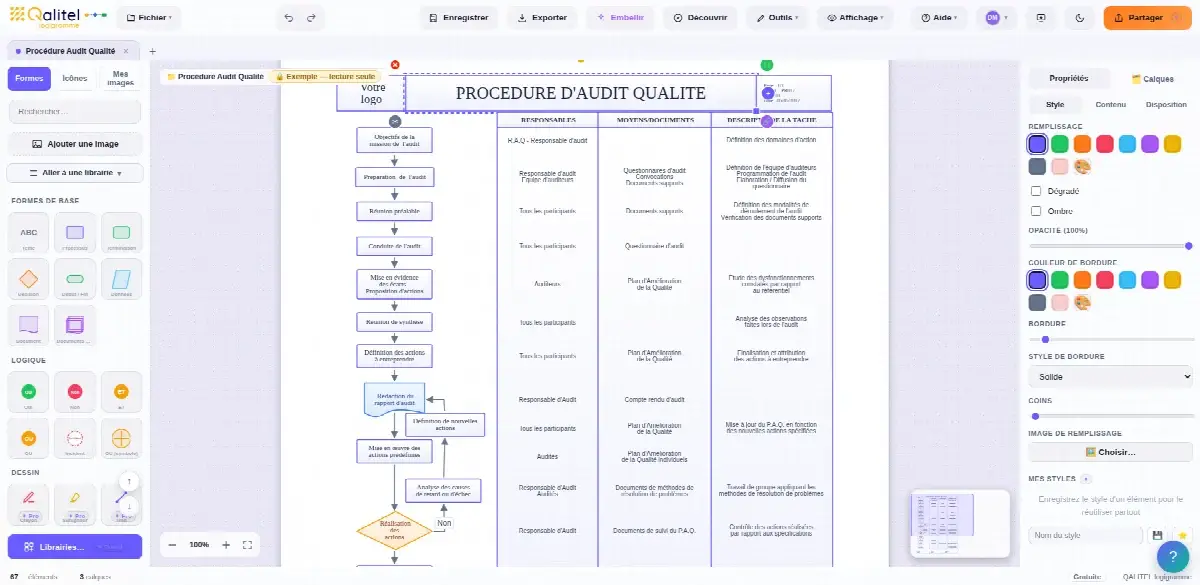Click the Nom du style input field

tap(1086, 536)
